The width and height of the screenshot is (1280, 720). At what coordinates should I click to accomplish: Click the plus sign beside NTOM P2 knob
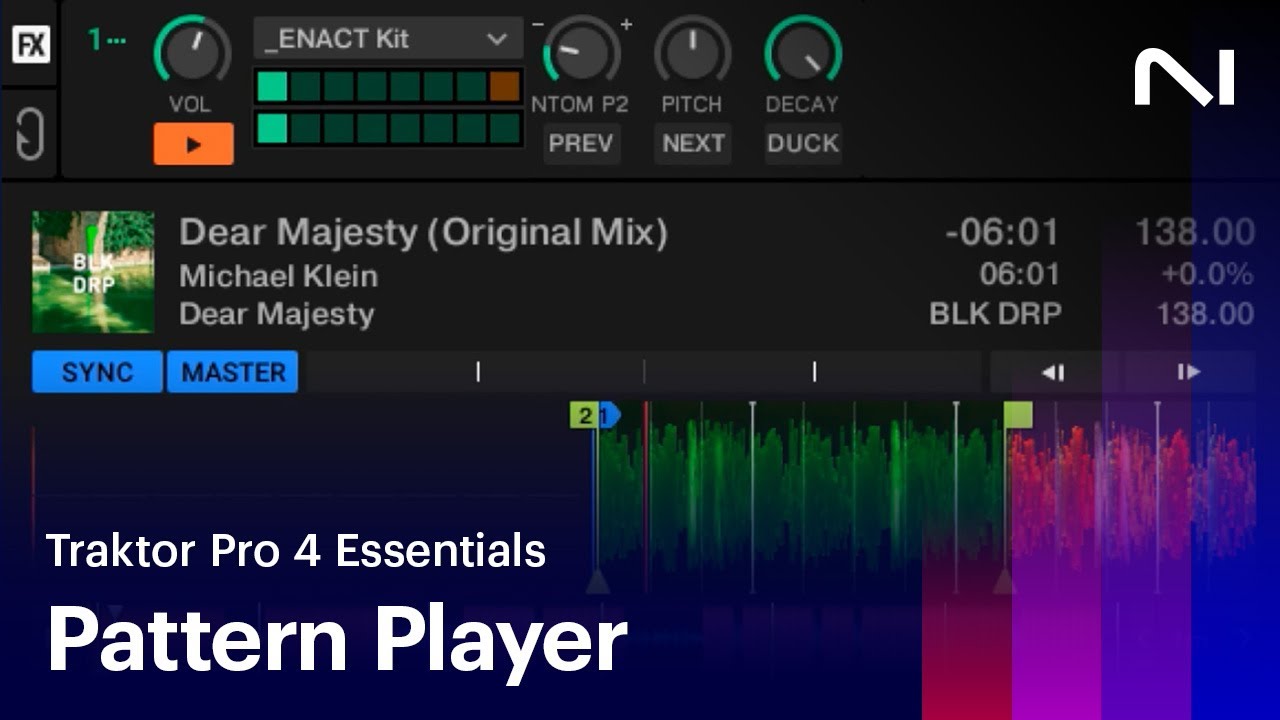click(626, 24)
